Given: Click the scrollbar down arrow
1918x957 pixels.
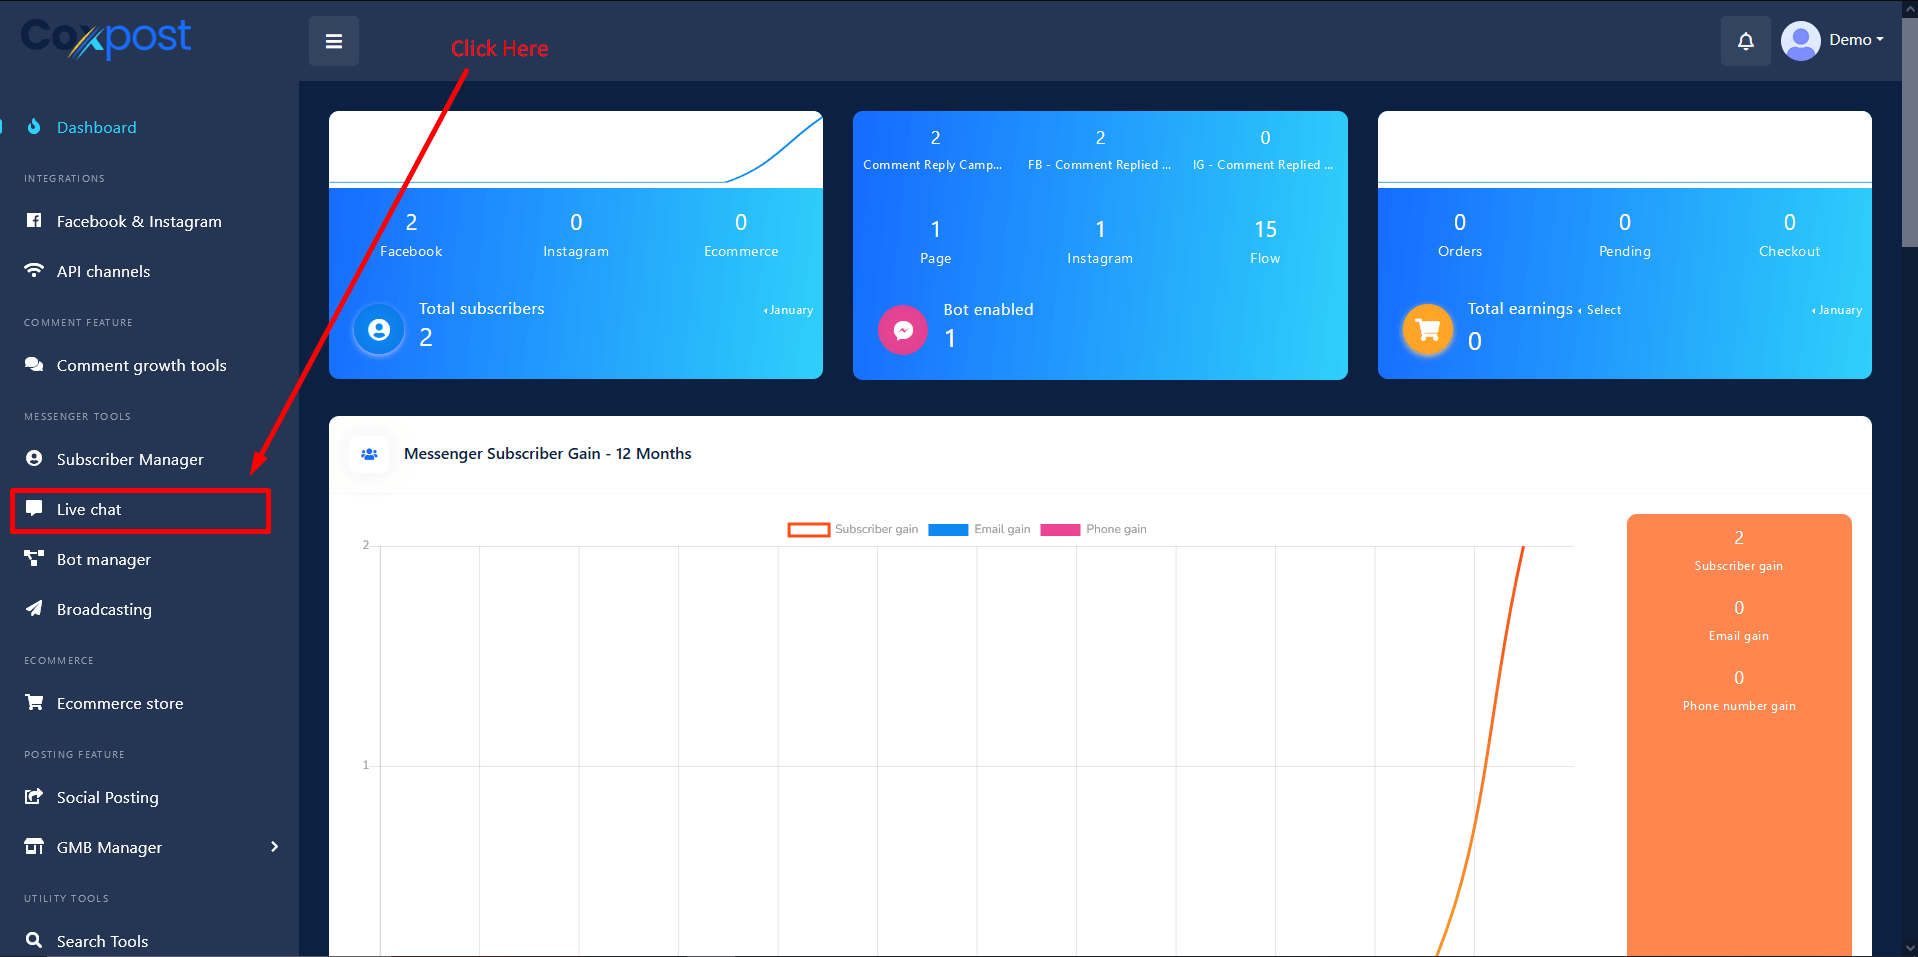Looking at the screenshot, I should click(x=1909, y=948).
